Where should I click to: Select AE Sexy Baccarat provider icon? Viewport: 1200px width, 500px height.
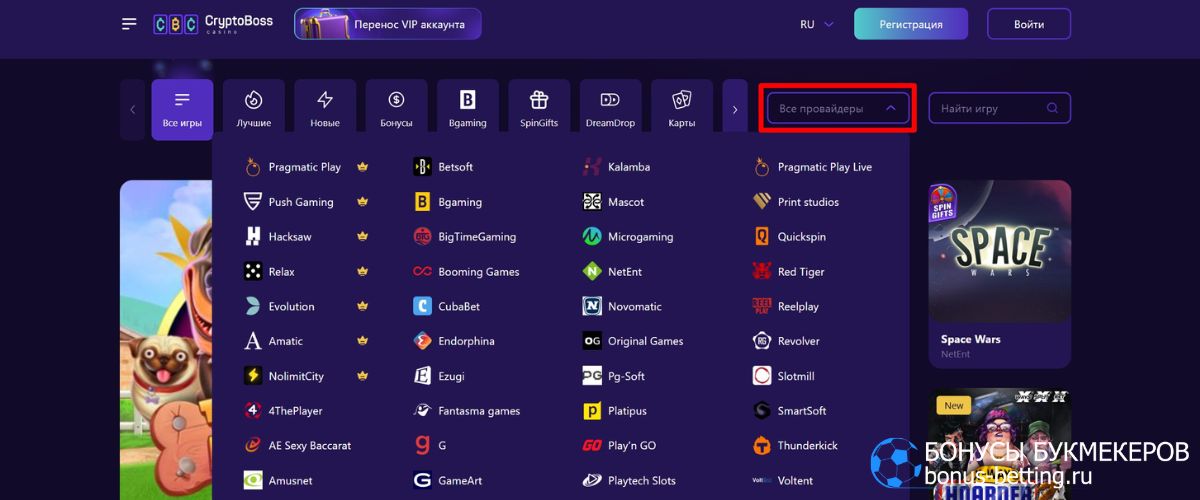[x=252, y=445]
